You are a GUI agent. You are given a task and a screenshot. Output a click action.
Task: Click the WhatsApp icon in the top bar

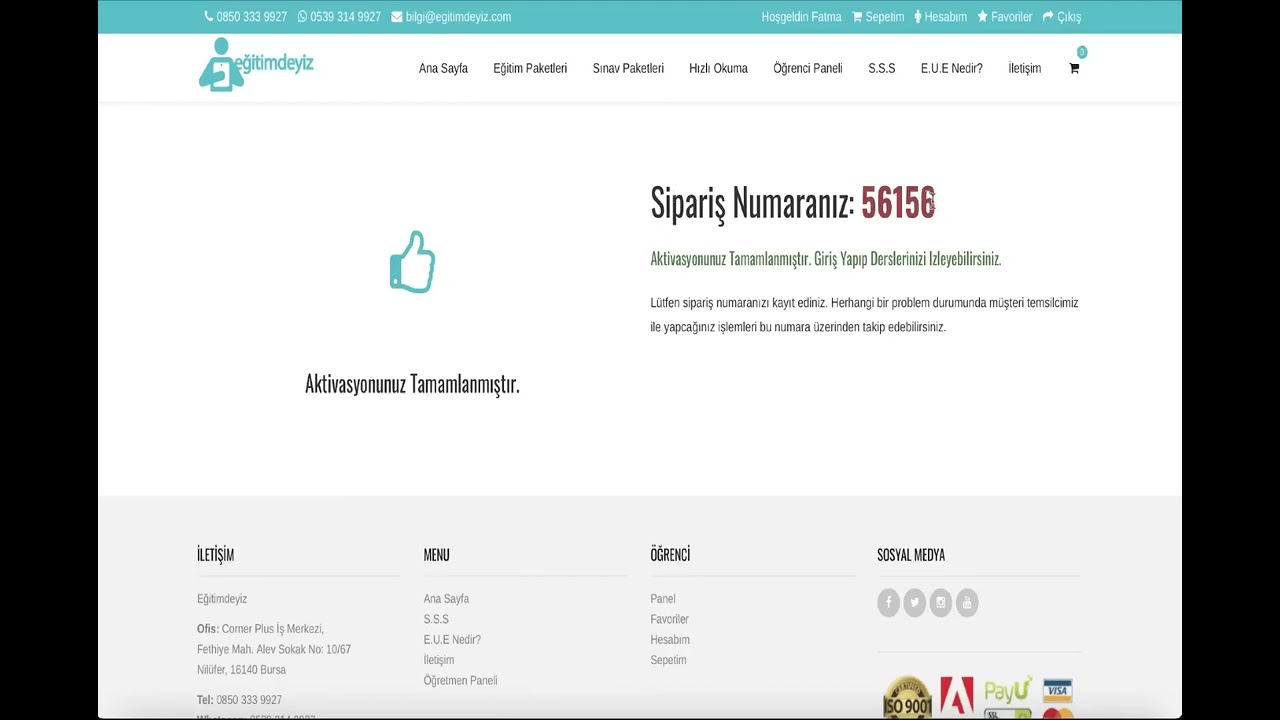point(302,17)
